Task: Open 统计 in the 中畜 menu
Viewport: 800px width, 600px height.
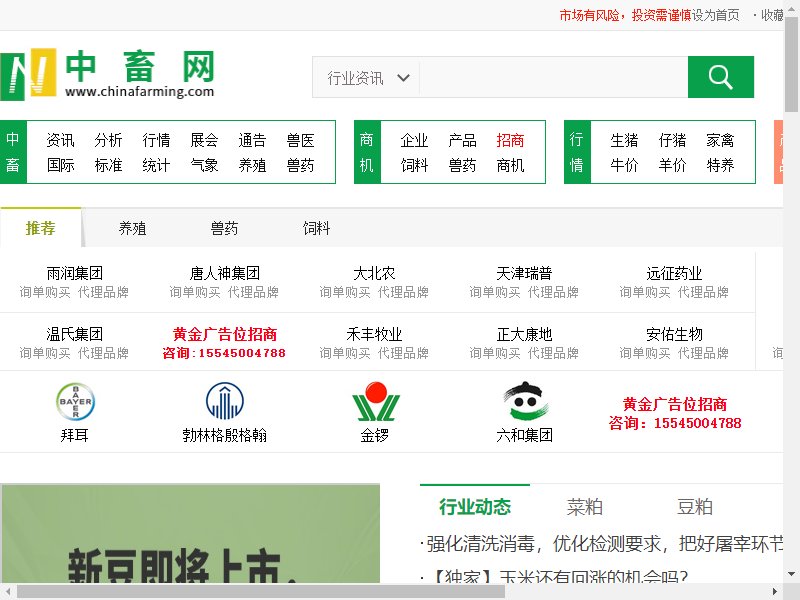Action: [156, 165]
